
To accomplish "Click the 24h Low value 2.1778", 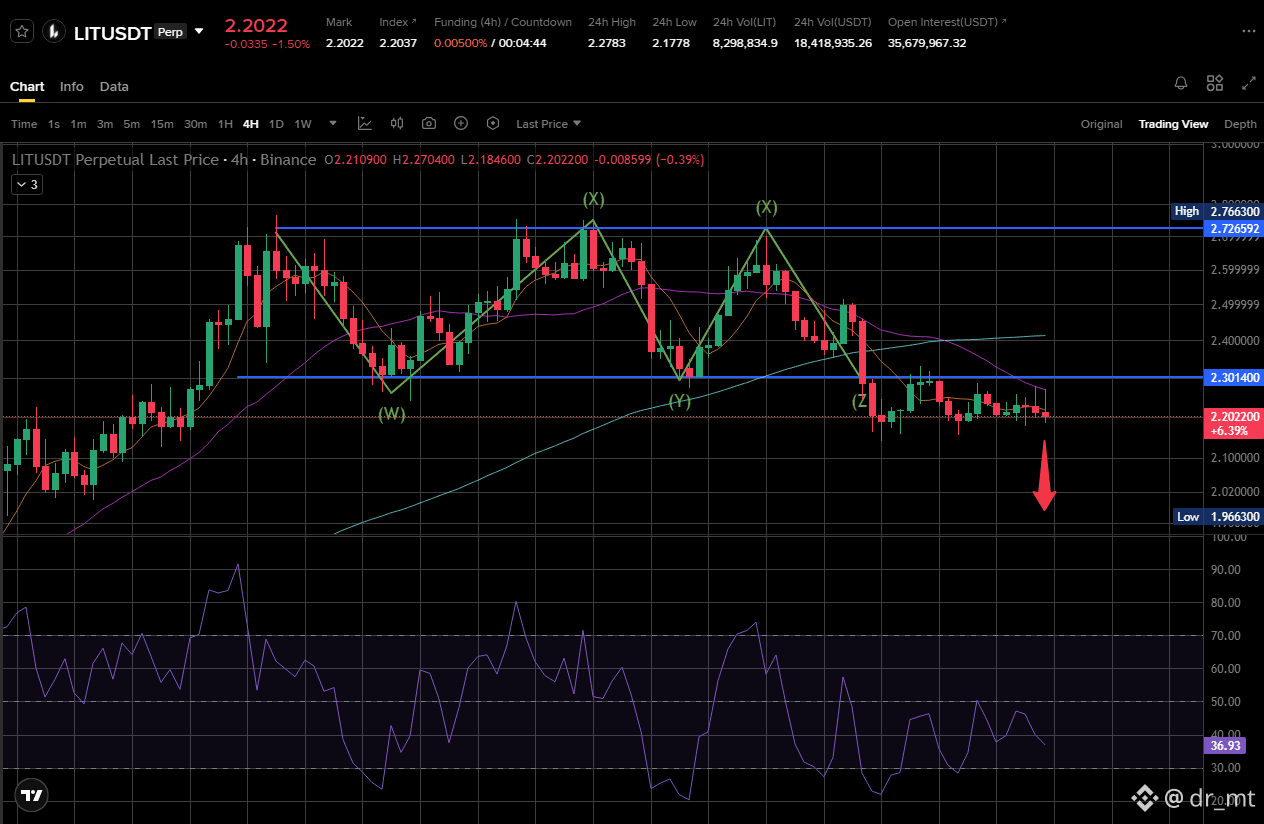I will pos(671,43).
